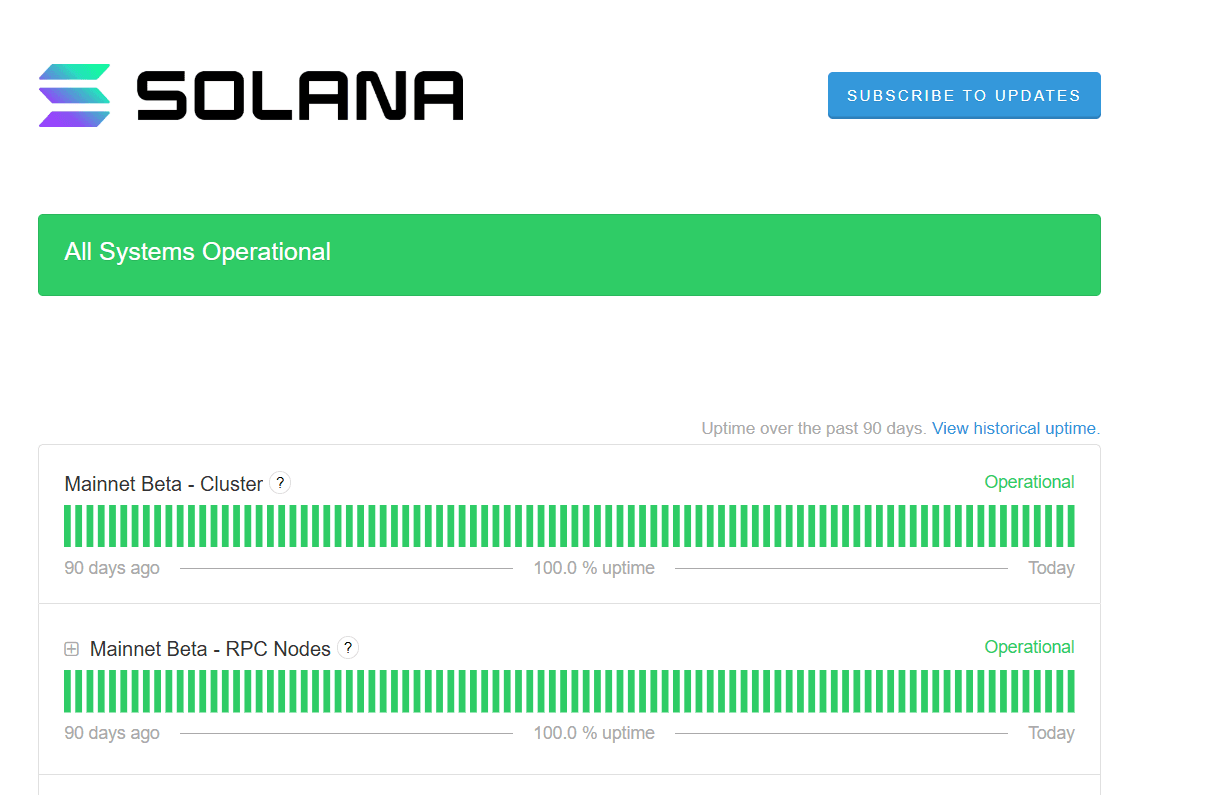Open the View historical uptime link

point(1014,428)
